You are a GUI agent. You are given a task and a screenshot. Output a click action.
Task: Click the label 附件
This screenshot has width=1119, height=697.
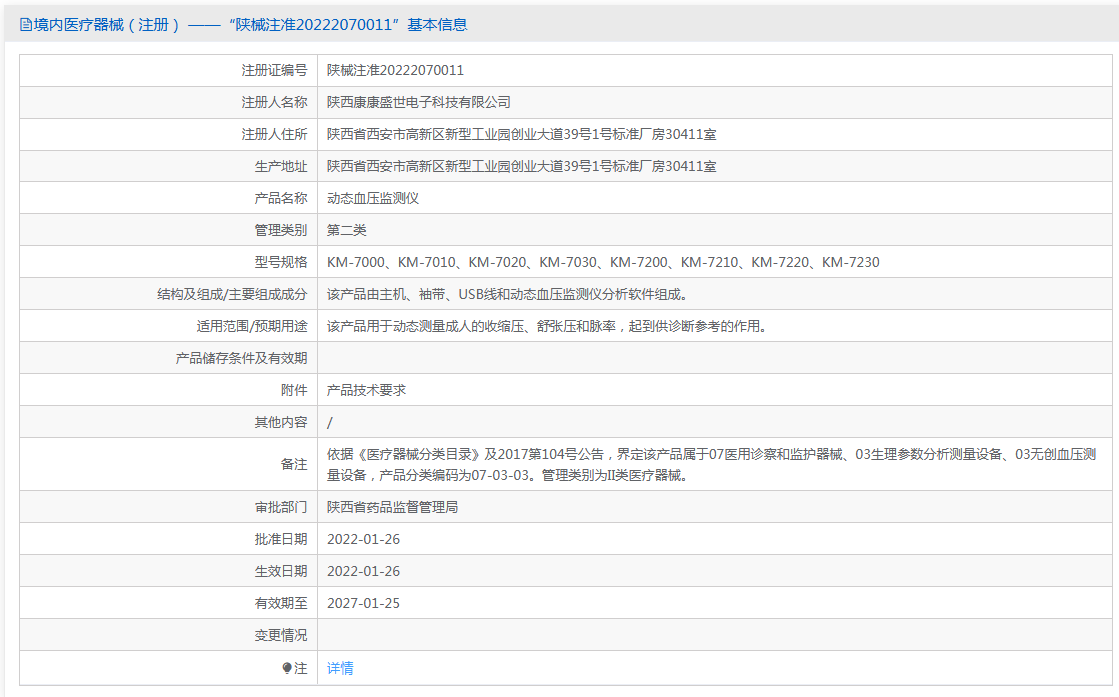[x=294, y=390]
